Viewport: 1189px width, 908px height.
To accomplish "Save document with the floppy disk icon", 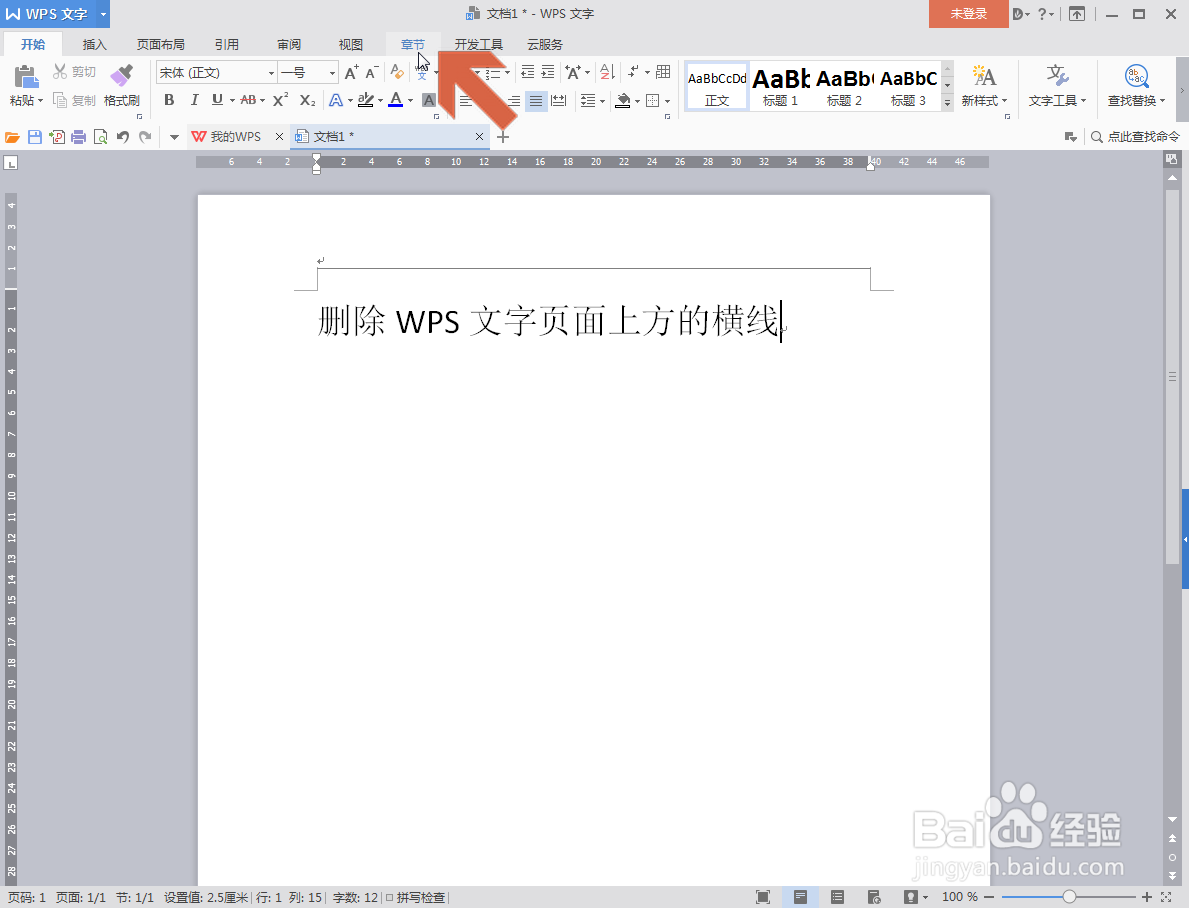I will [x=34, y=137].
